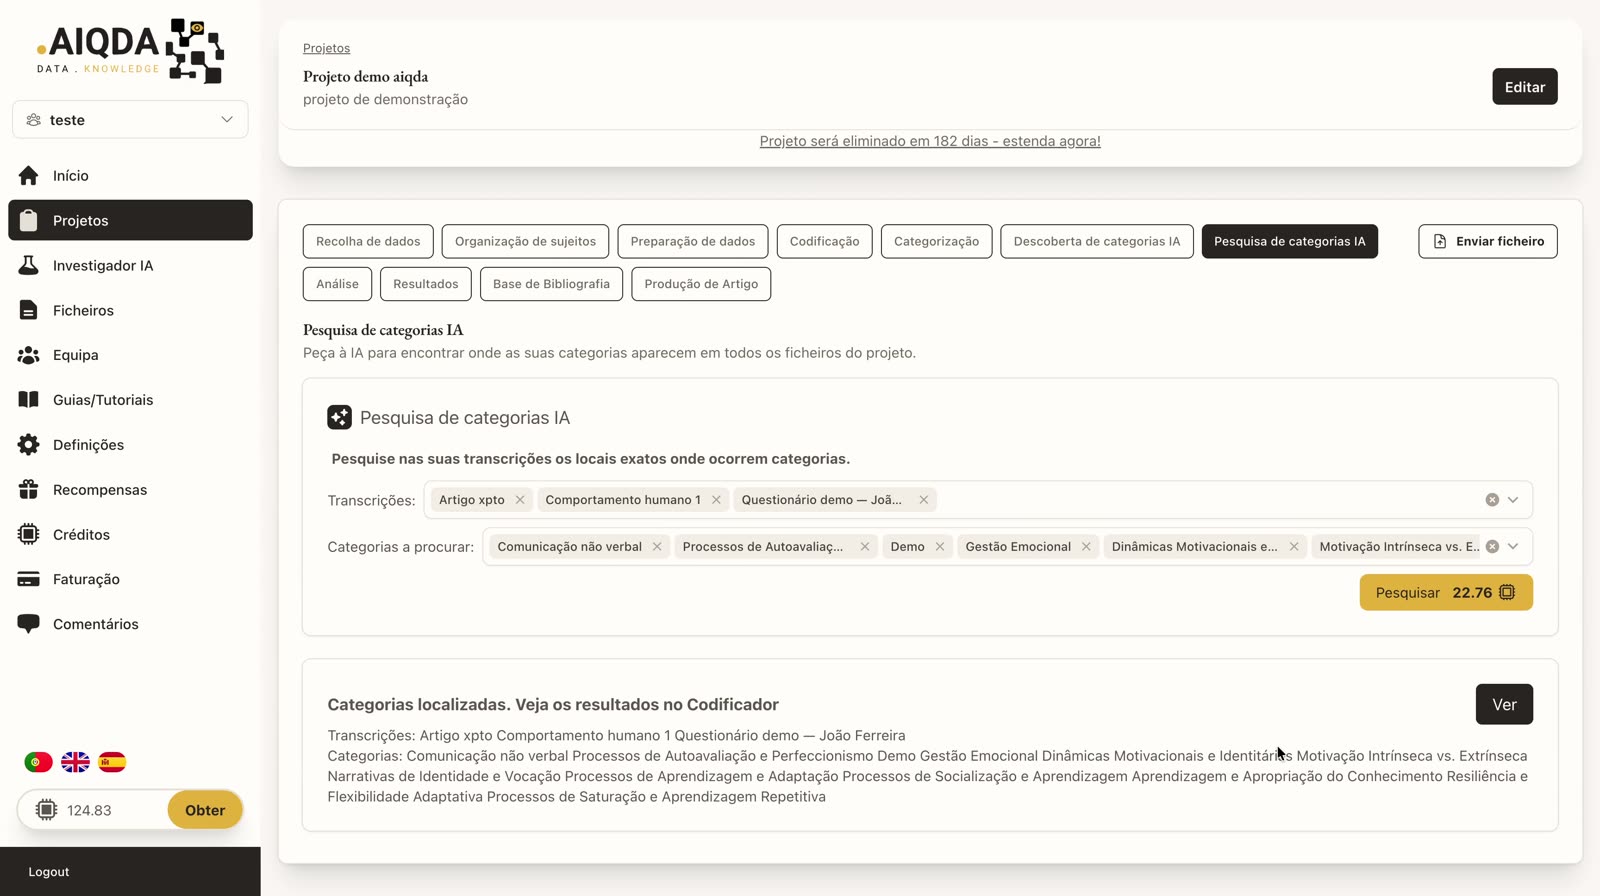
Task: Click the Ver button for located categories
Action: pos(1504,705)
